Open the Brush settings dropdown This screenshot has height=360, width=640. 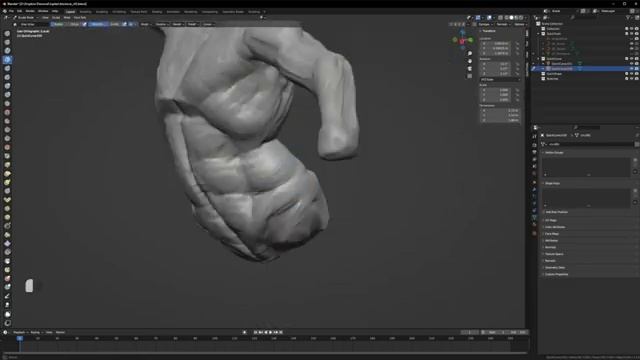point(145,24)
